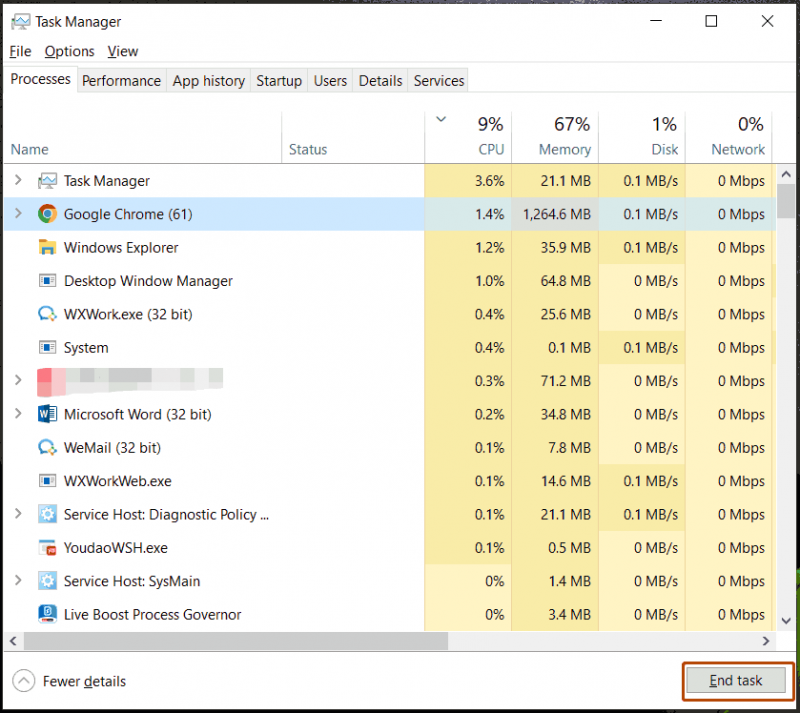Expand the Microsoft Word (32 bit) group
Screen dimensions: 800x713
pyautogui.click(x=18, y=413)
